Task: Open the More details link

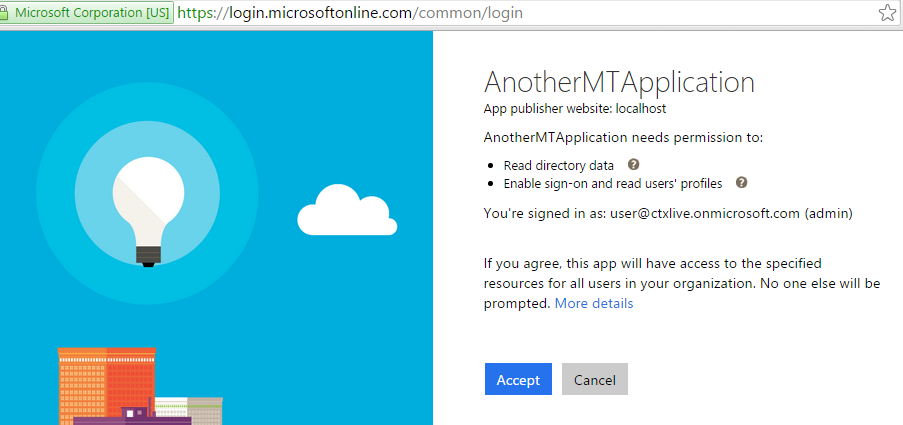Action: tap(594, 303)
